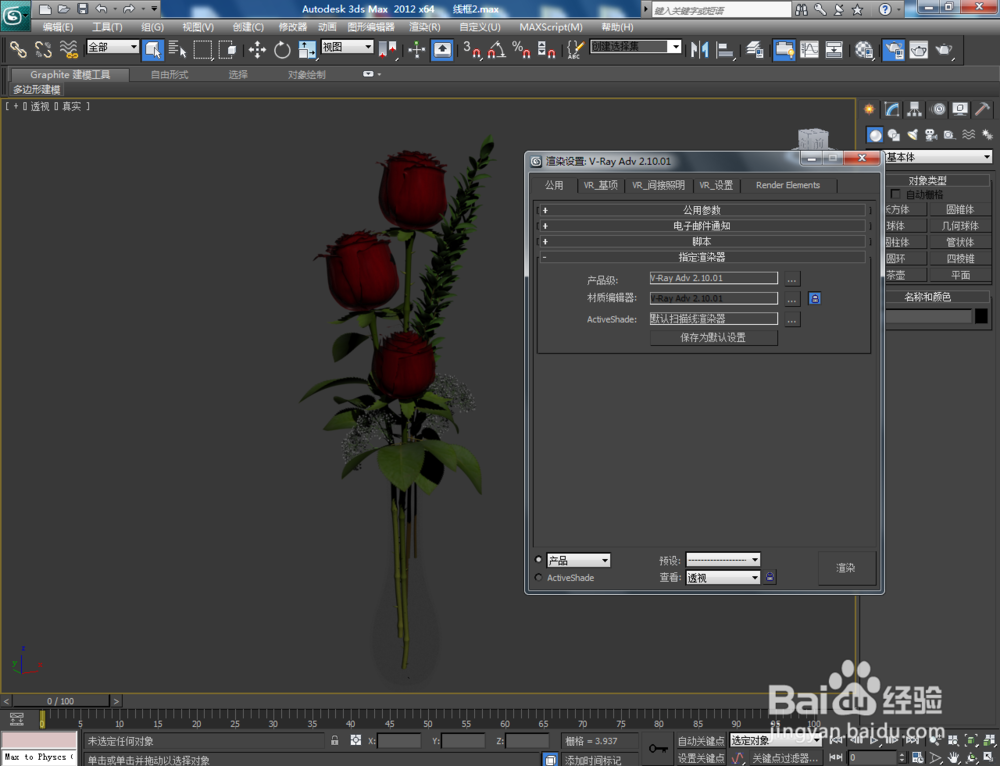Expand the '脚本' rollout

tap(702, 242)
